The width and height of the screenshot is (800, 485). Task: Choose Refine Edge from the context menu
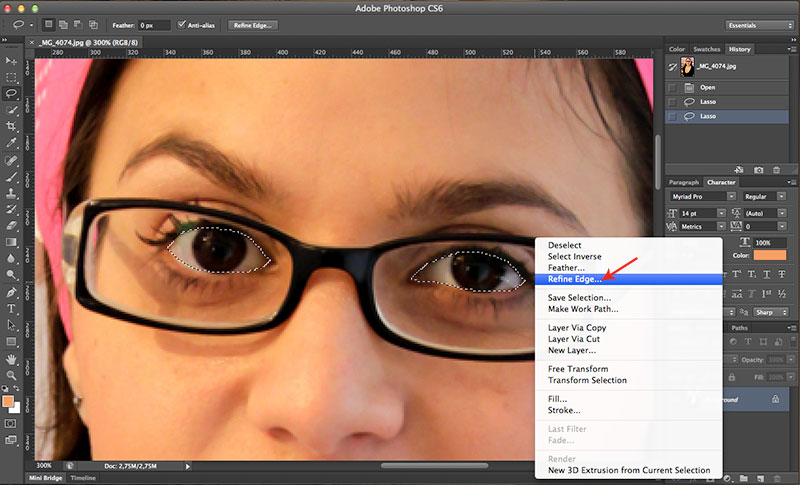(582, 279)
